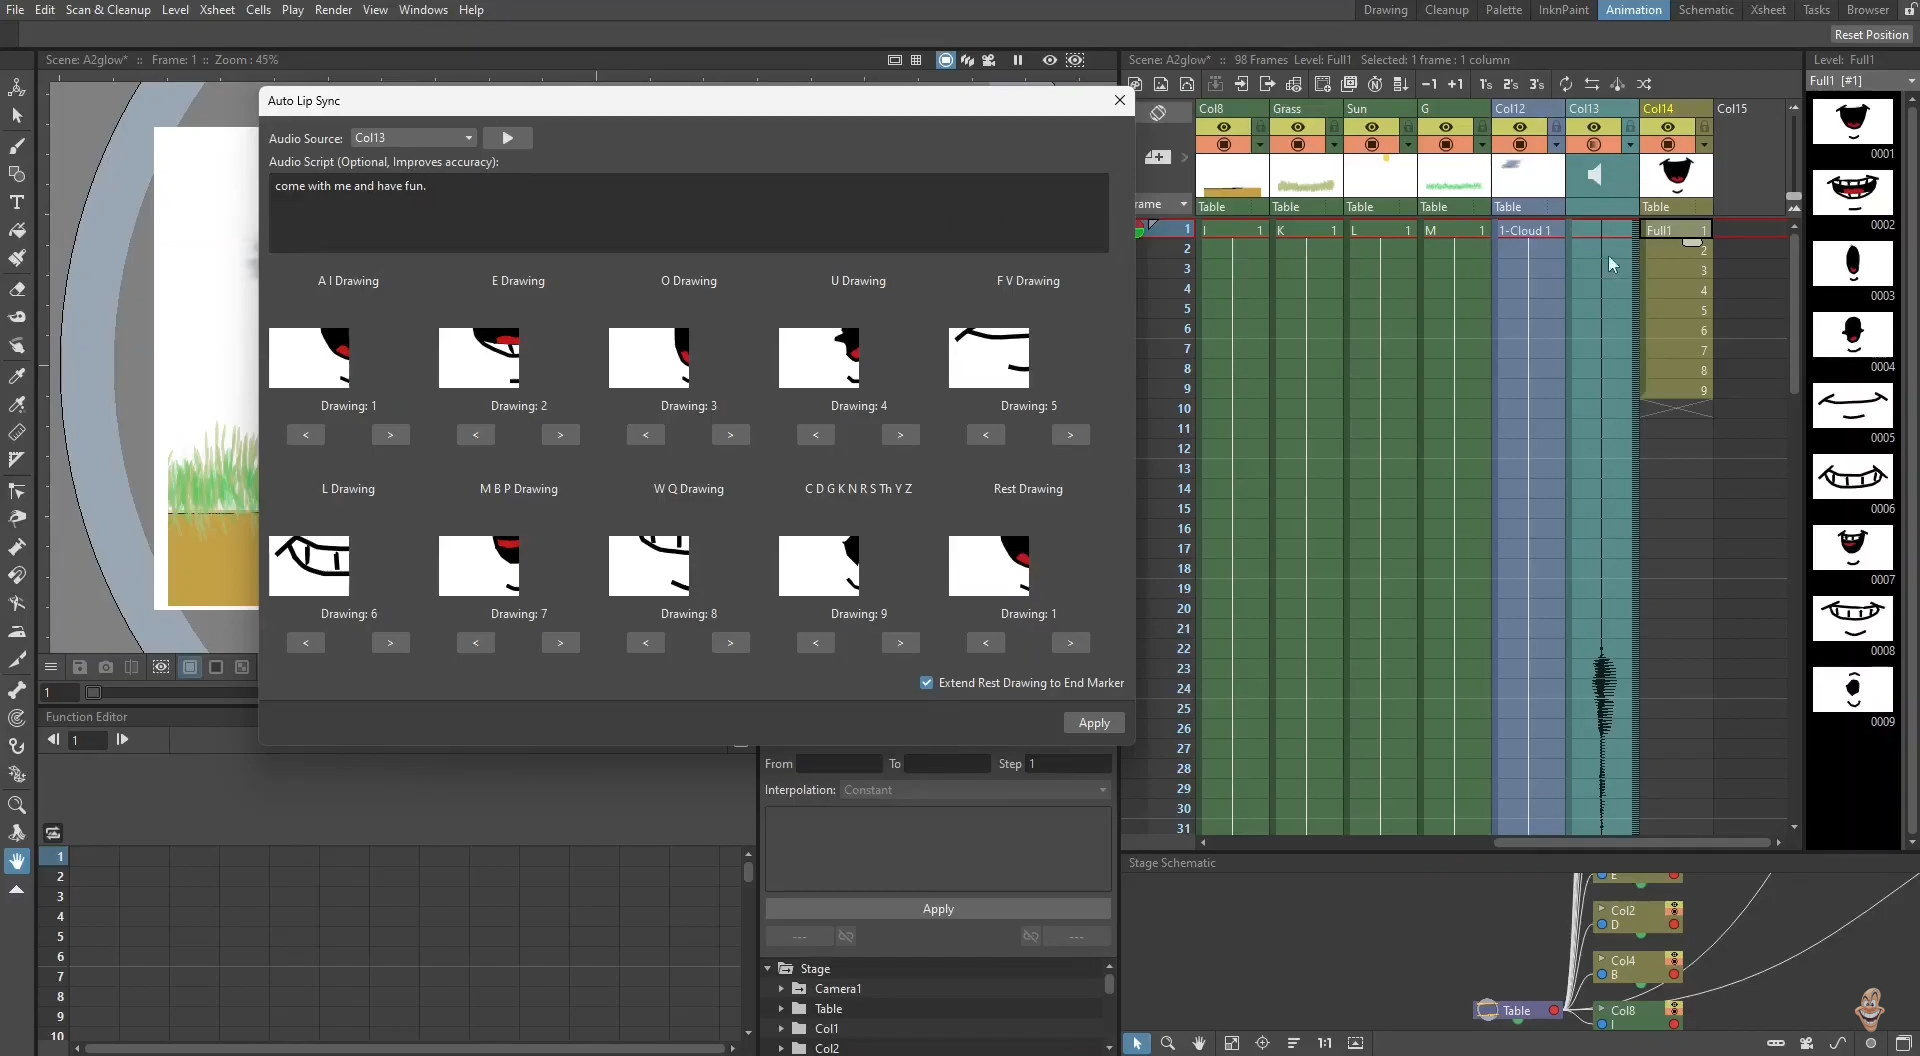Toggle preview visibility eye for Grass column

[1298, 127]
